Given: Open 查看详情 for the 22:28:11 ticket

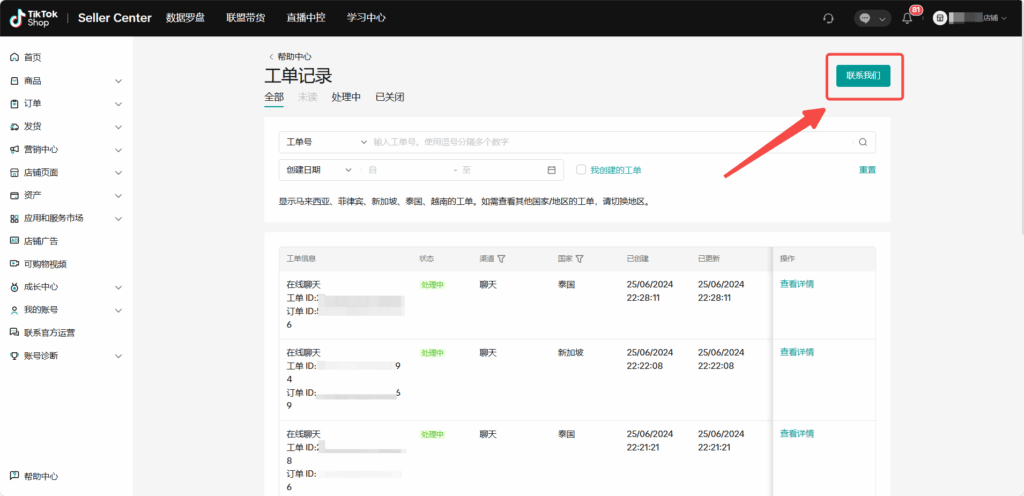Looking at the screenshot, I should click(797, 284).
